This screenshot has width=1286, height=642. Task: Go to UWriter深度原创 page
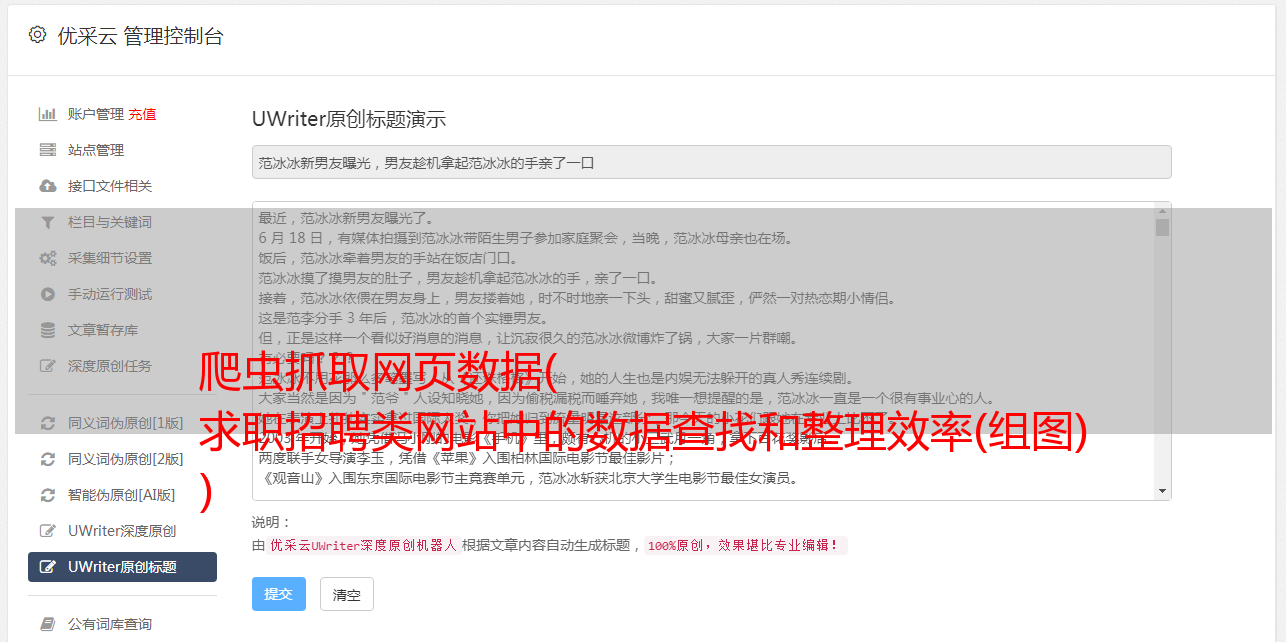pyautogui.click(x=122, y=531)
